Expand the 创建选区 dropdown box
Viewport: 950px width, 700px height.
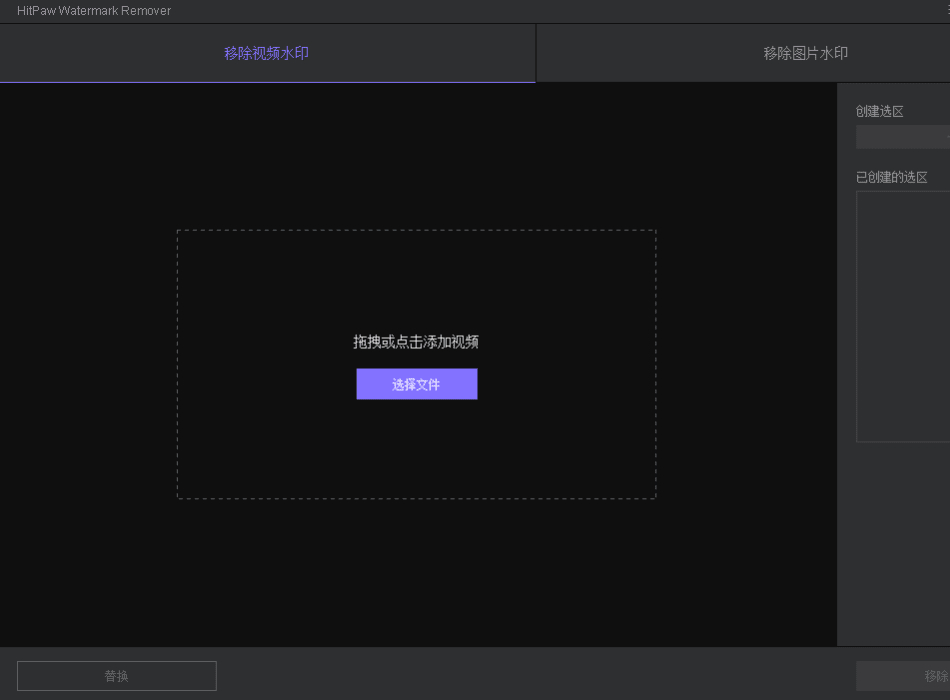click(902, 137)
